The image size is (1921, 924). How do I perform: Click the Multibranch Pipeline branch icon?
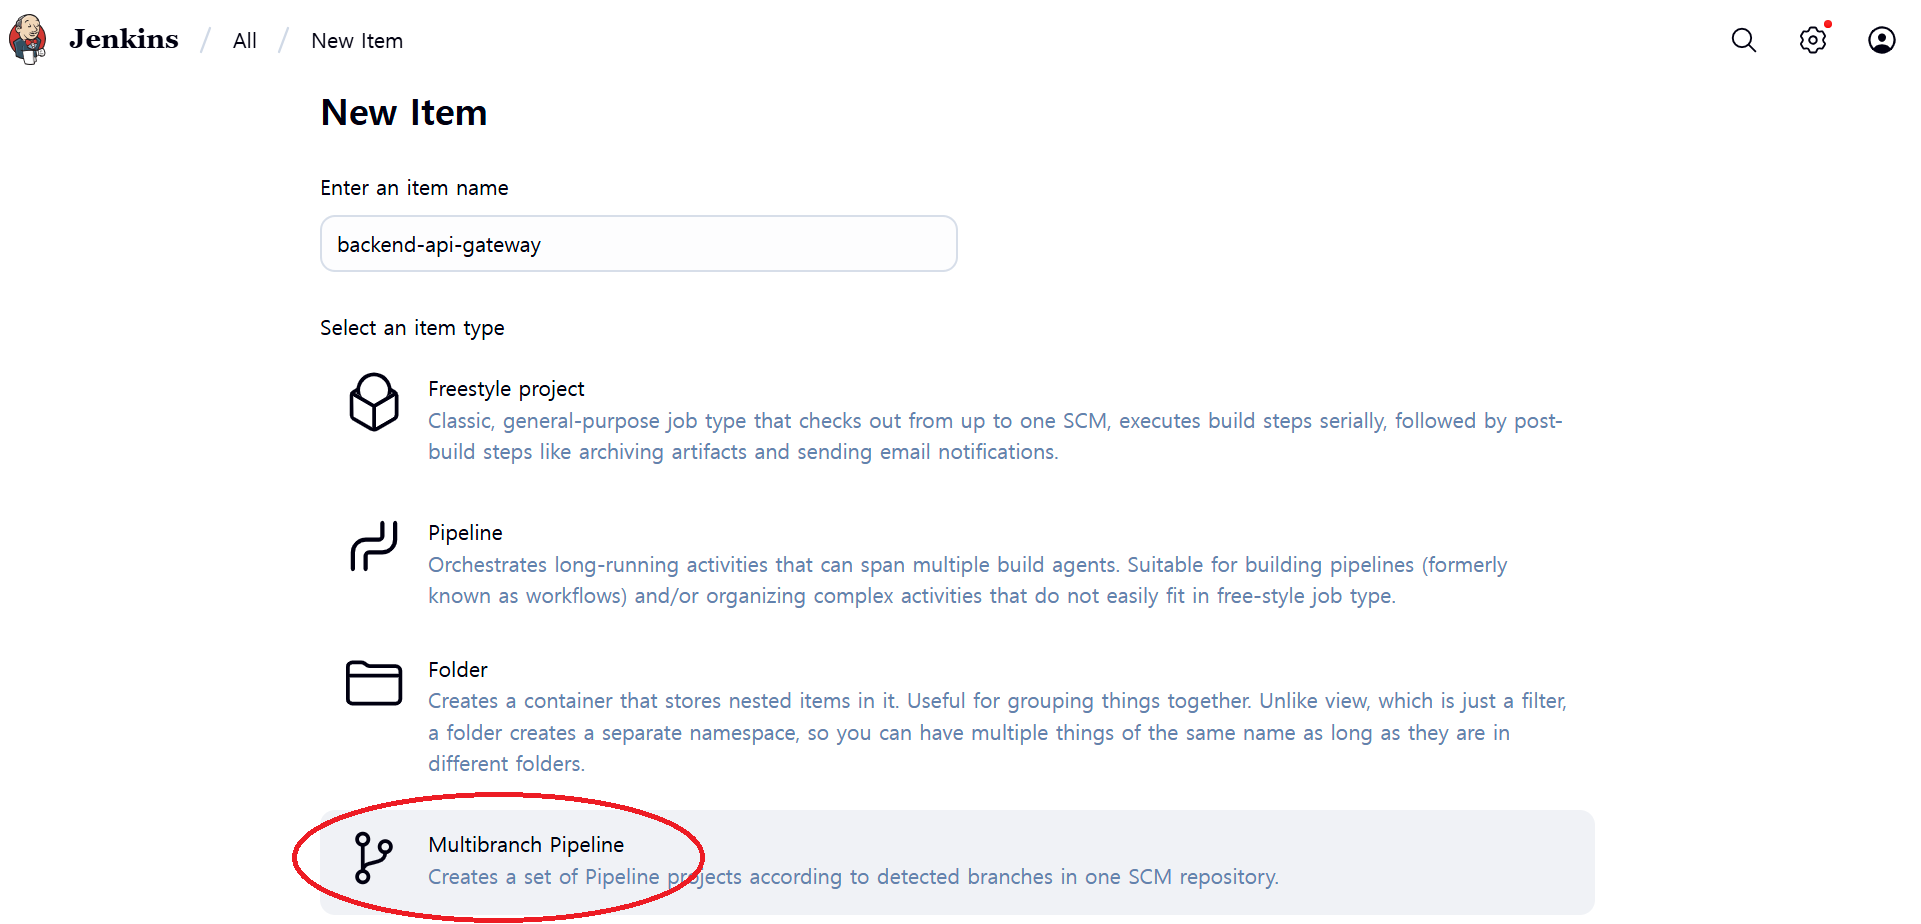(374, 858)
